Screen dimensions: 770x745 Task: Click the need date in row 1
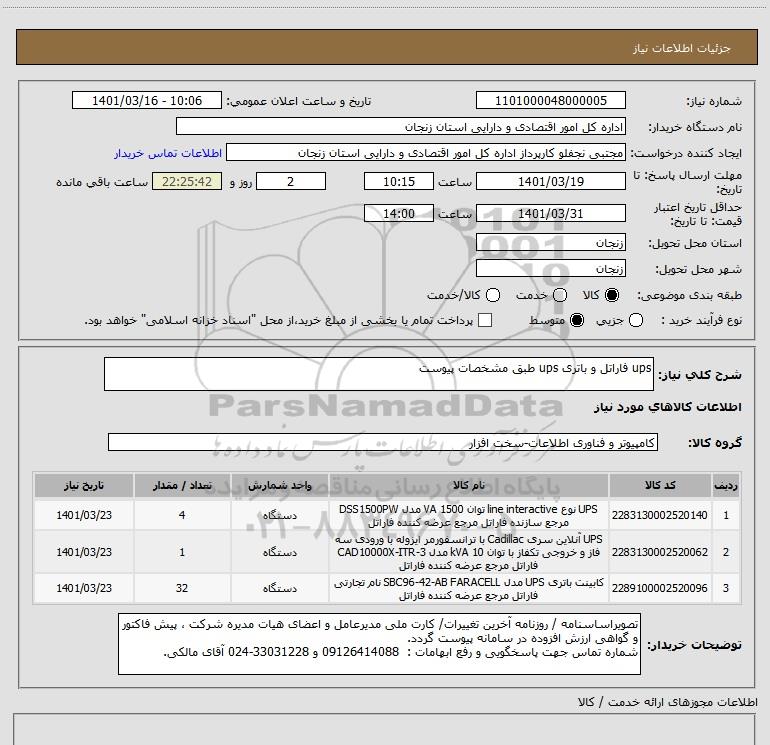(84, 515)
